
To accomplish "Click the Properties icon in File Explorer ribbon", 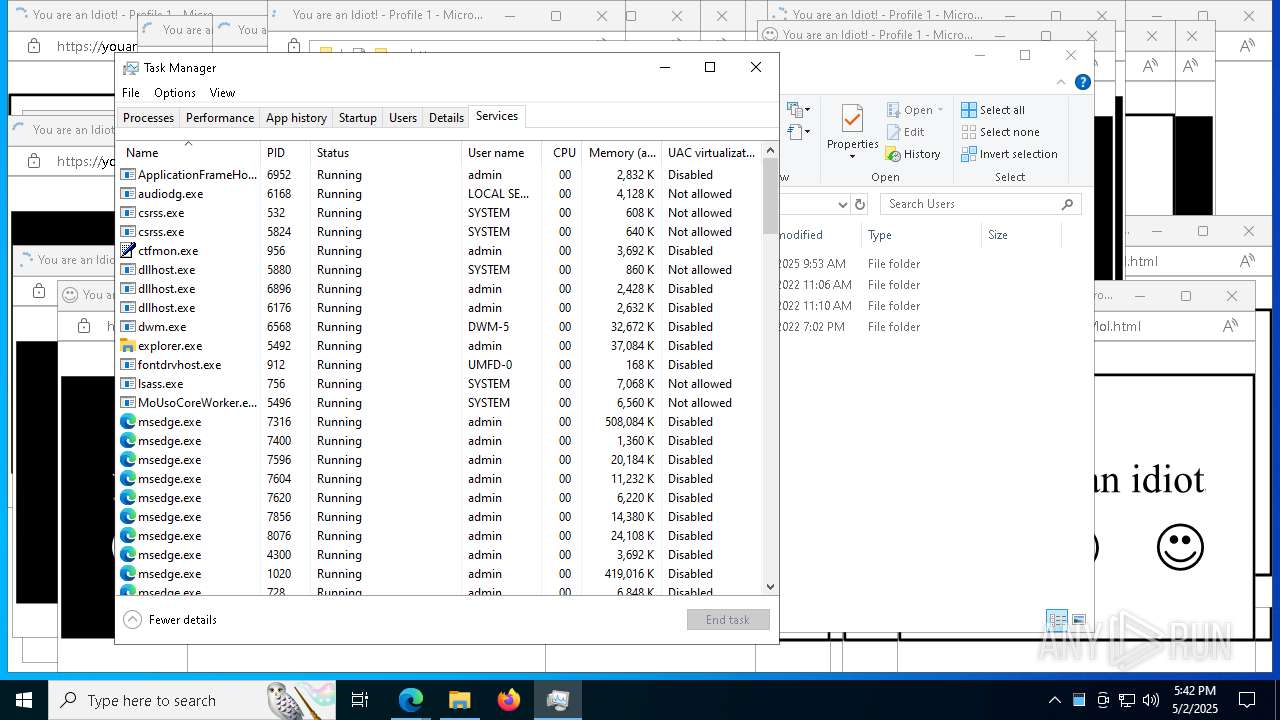I will (x=852, y=120).
